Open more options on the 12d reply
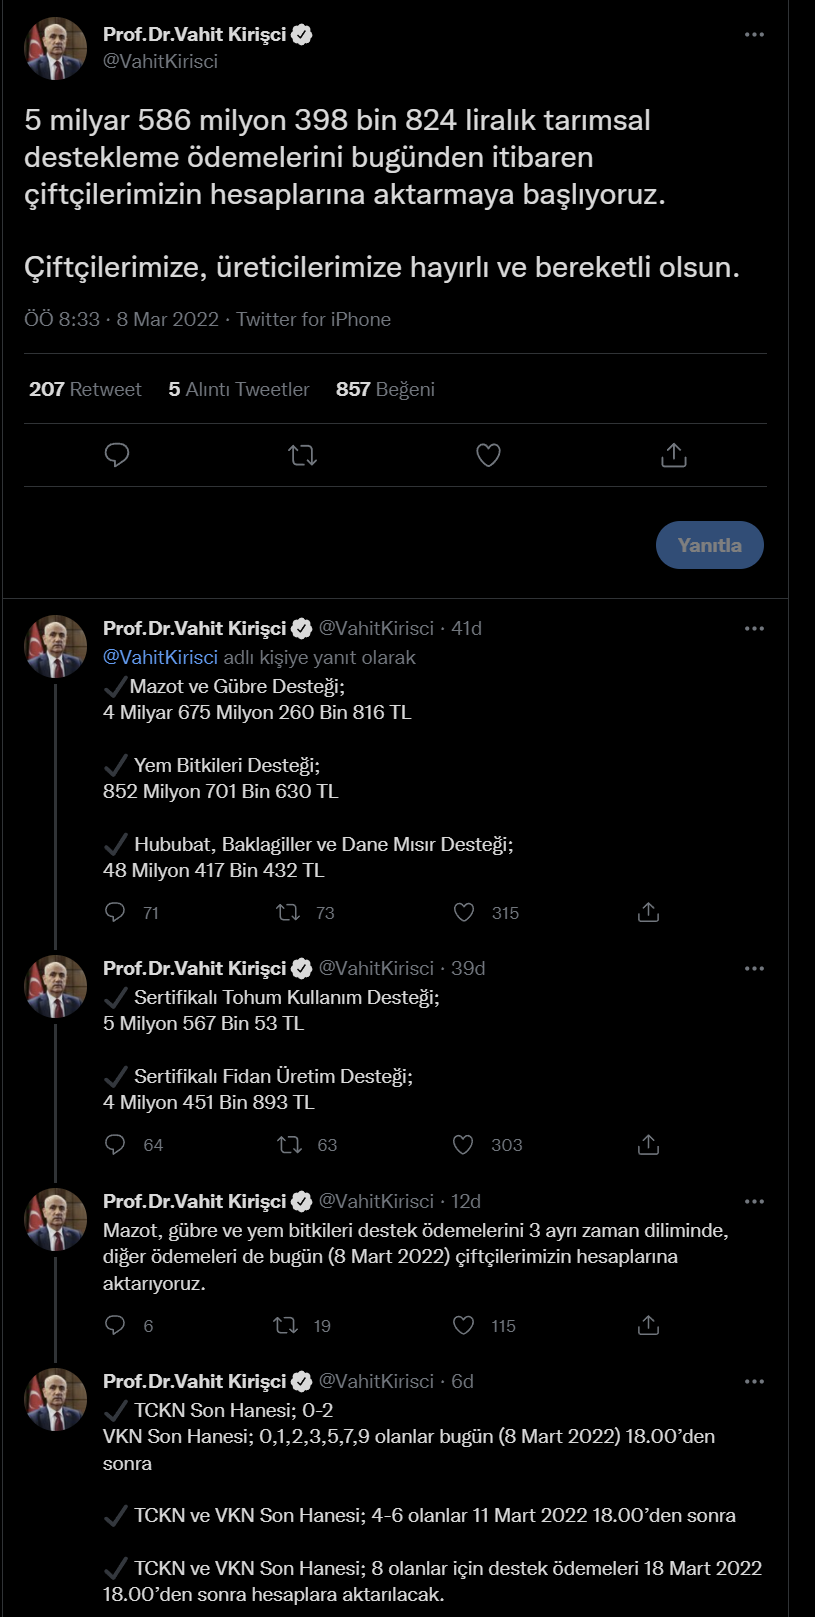The width and height of the screenshot is (815, 1617). [754, 1202]
